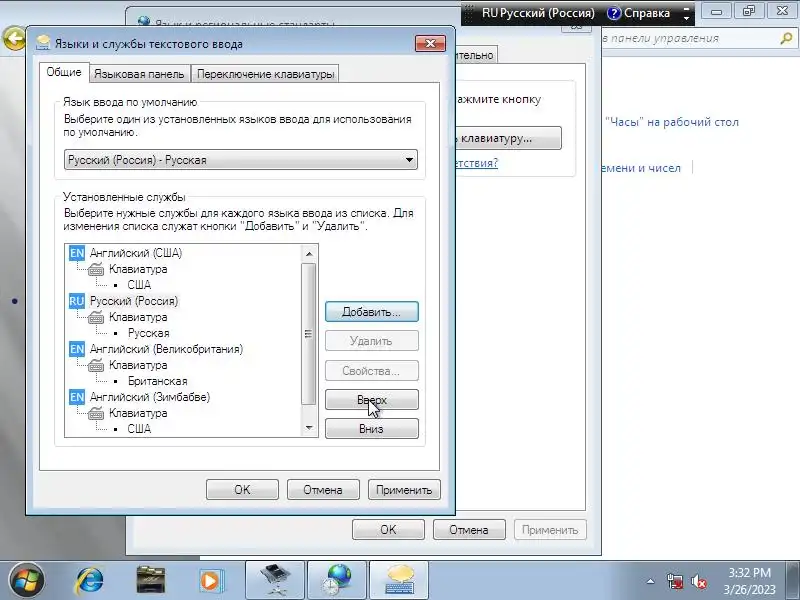Switch to the Переключение клавиатуры tab
800x600 pixels.
(265, 74)
